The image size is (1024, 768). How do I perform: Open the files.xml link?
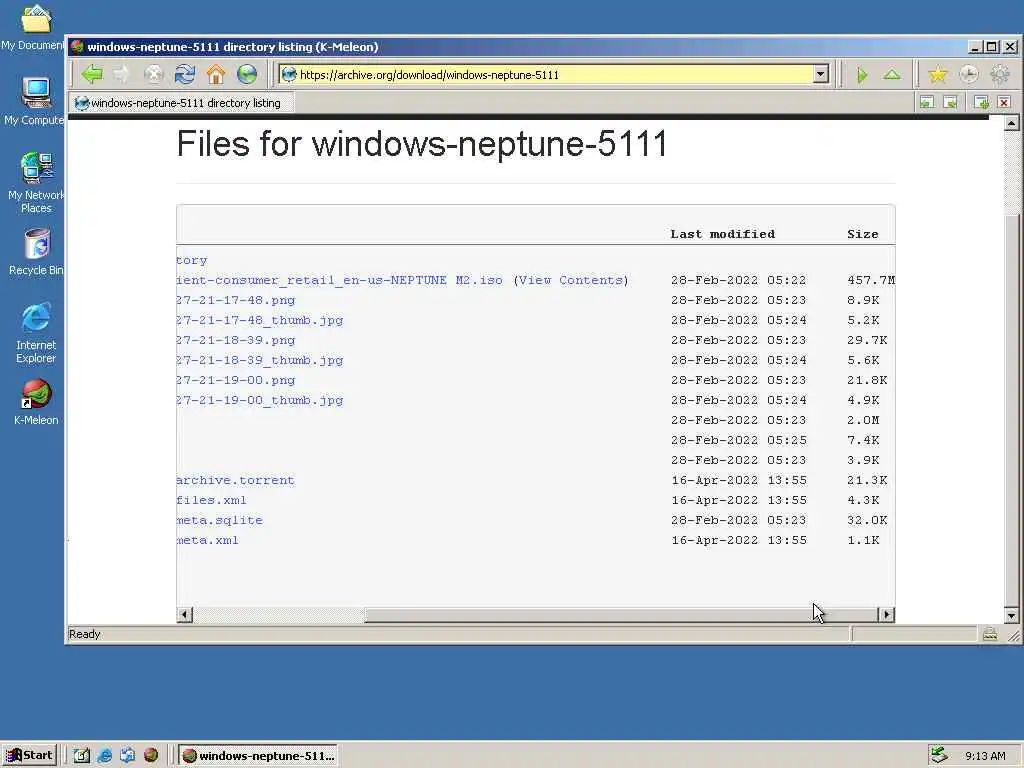[212, 500]
